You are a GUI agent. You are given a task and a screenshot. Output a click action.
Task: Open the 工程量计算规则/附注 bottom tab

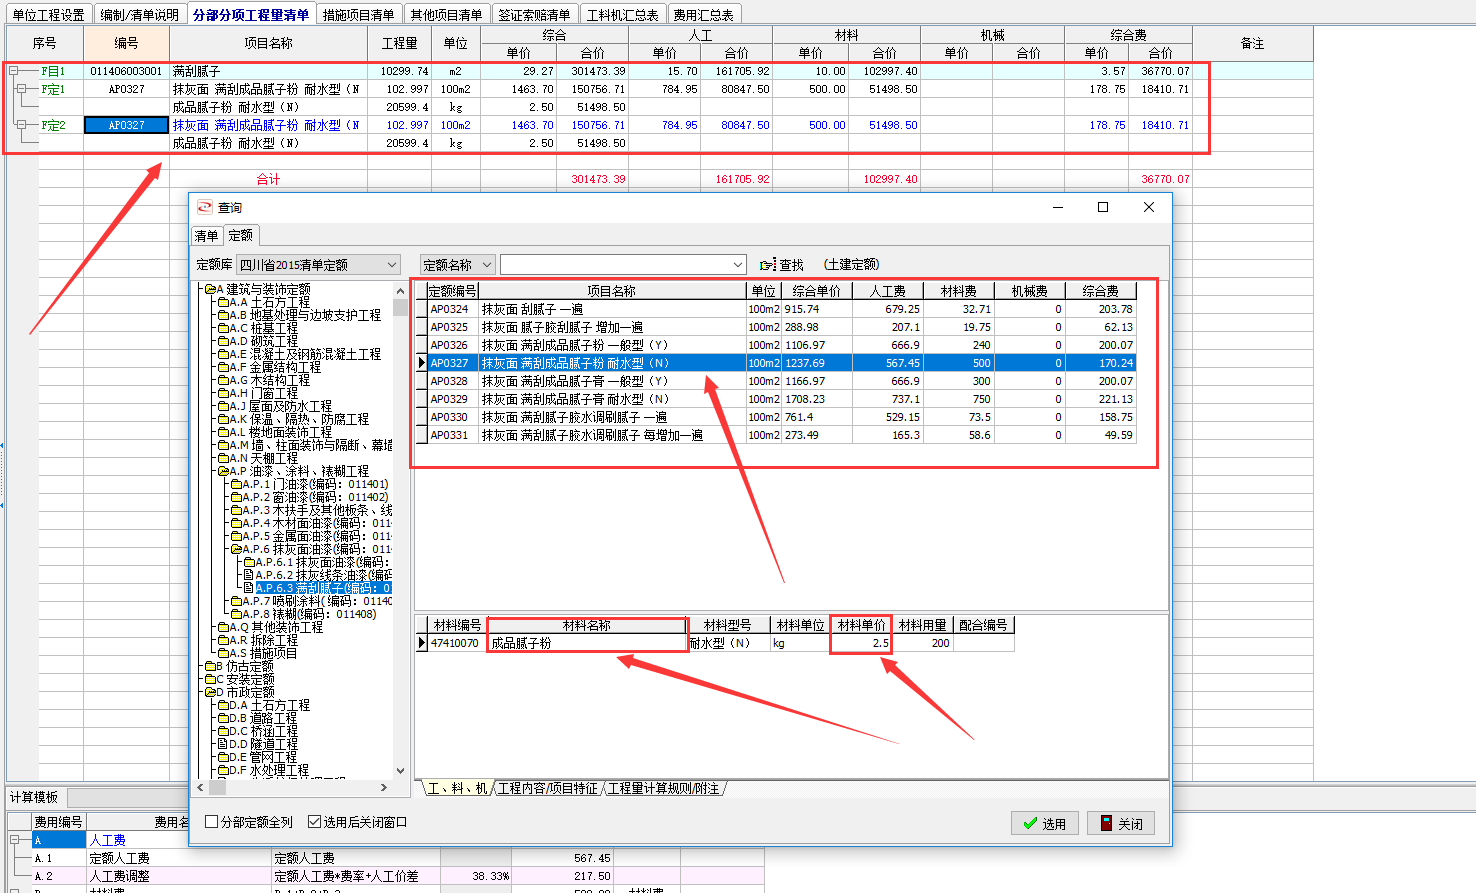click(663, 789)
